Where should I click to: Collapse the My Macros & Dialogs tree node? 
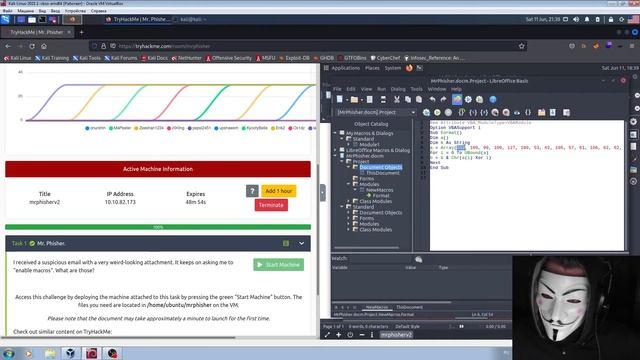click(336, 133)
